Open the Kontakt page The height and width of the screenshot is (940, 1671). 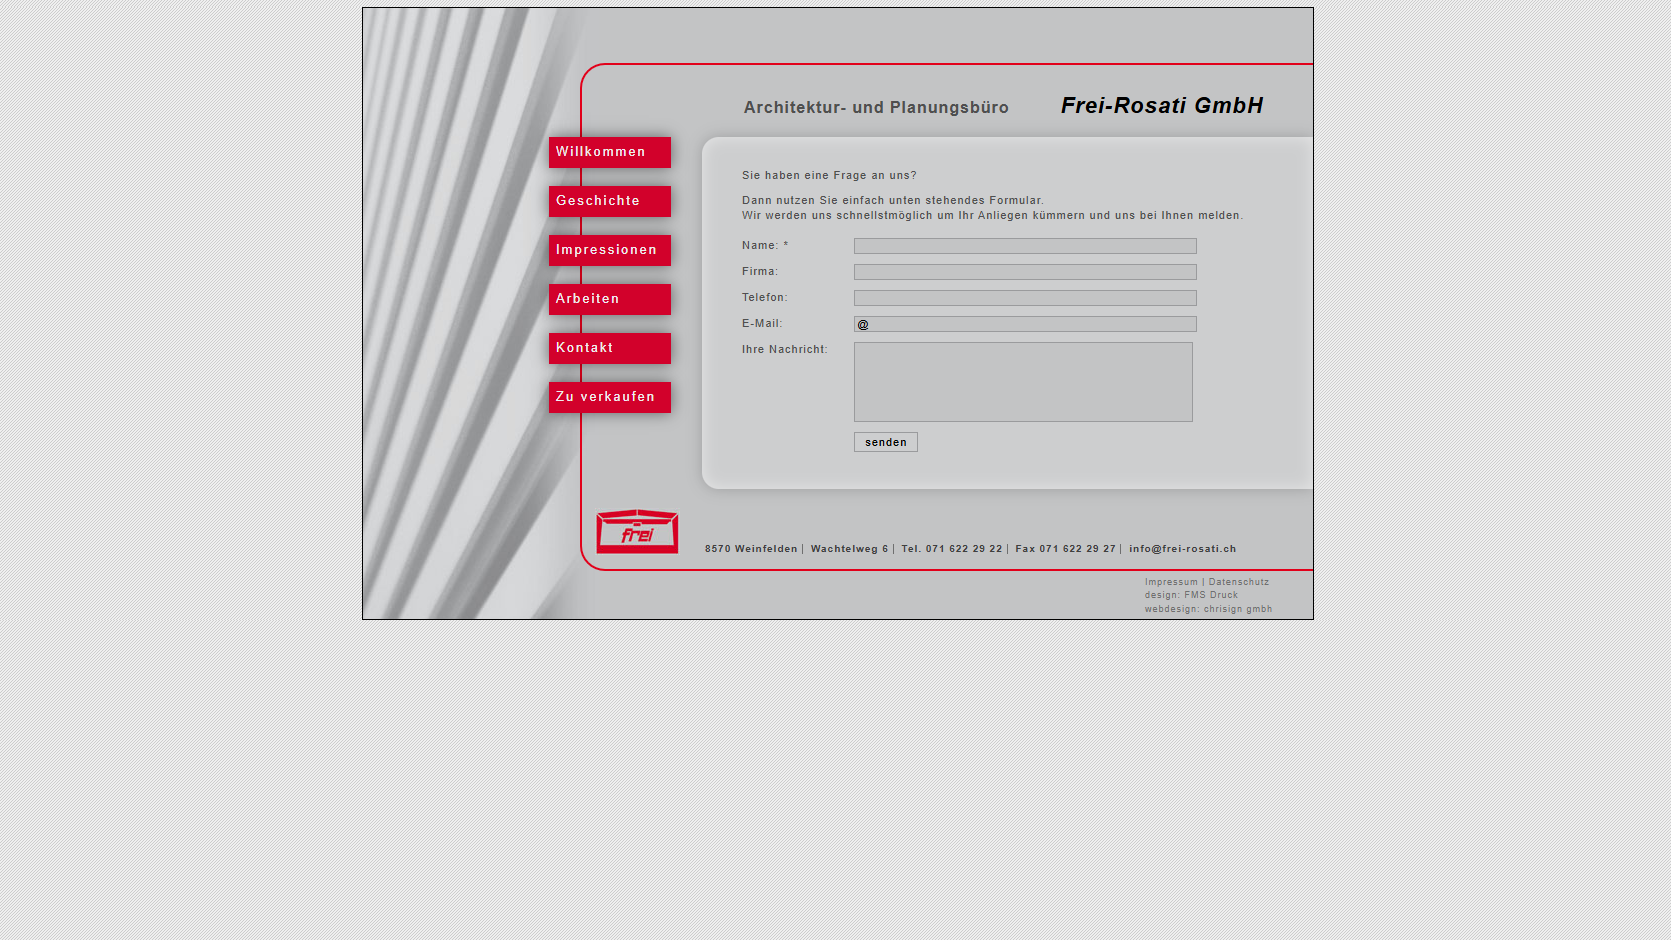(610, 348)
